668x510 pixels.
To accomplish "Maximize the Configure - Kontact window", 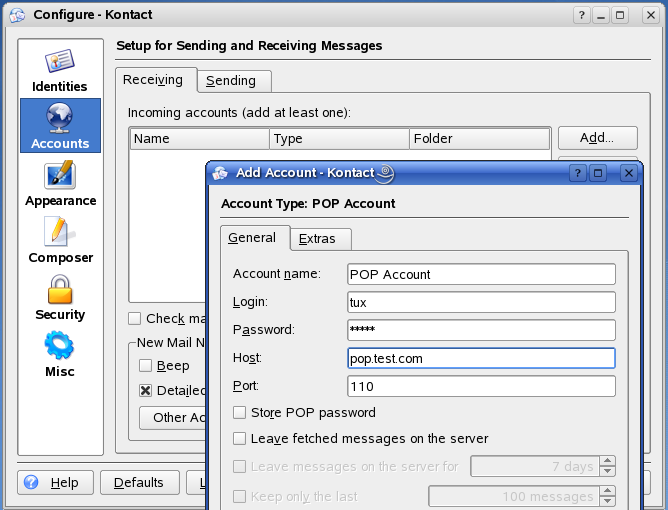I will pyautogui.click(x=620, y=15).
